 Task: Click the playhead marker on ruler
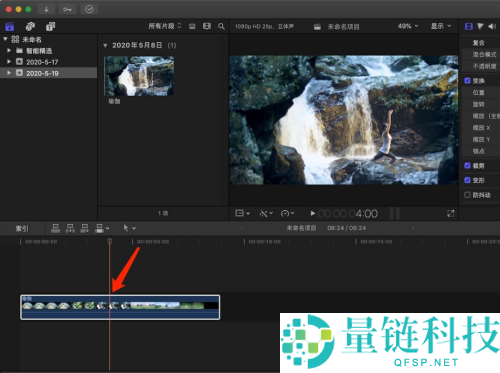pos(110,241)
